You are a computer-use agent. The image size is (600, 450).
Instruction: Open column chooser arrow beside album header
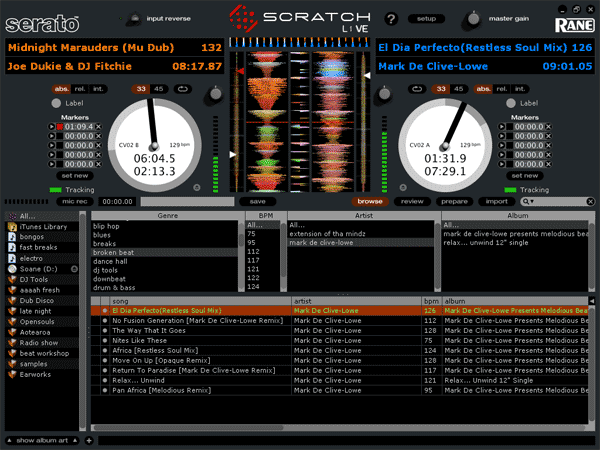pyautogui.click(x=592, y=301)
